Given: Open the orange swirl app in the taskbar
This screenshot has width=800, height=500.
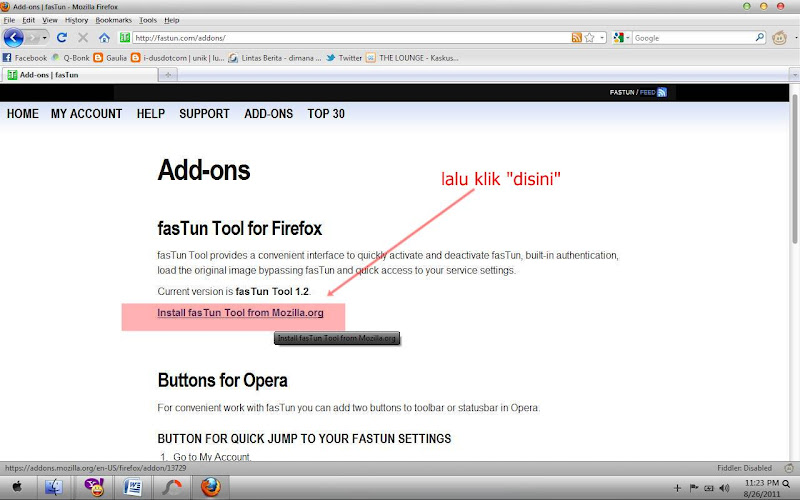Looking at the screenshot, I should (172, 487).
